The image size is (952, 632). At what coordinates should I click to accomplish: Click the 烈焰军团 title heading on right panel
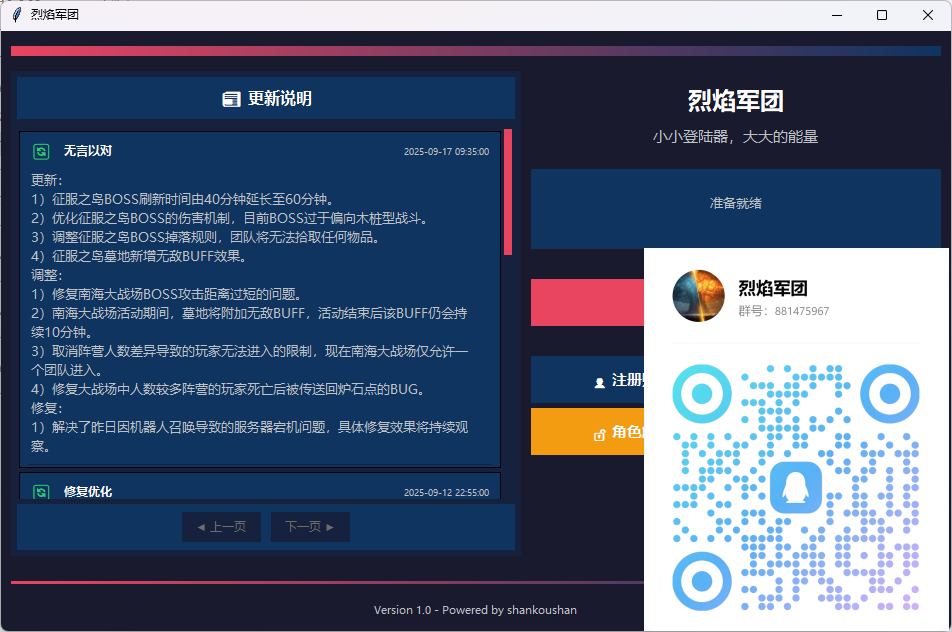pos(735,101)
